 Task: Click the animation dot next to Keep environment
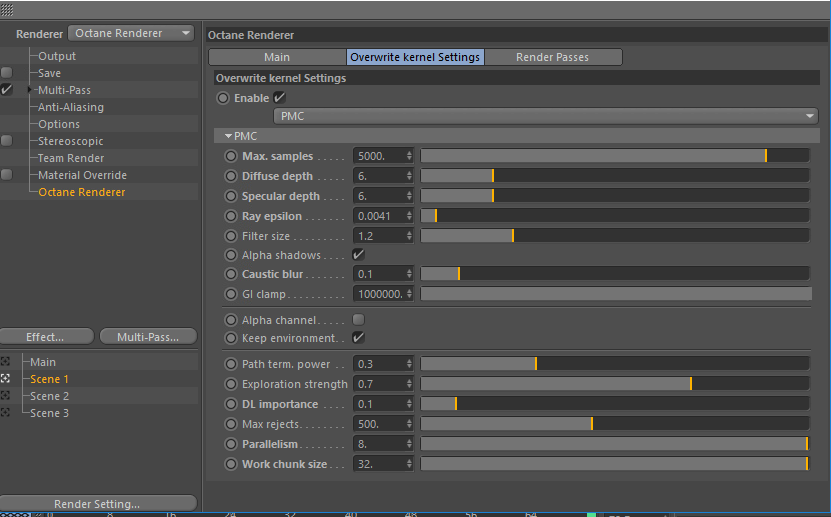(x=231, y=338)
